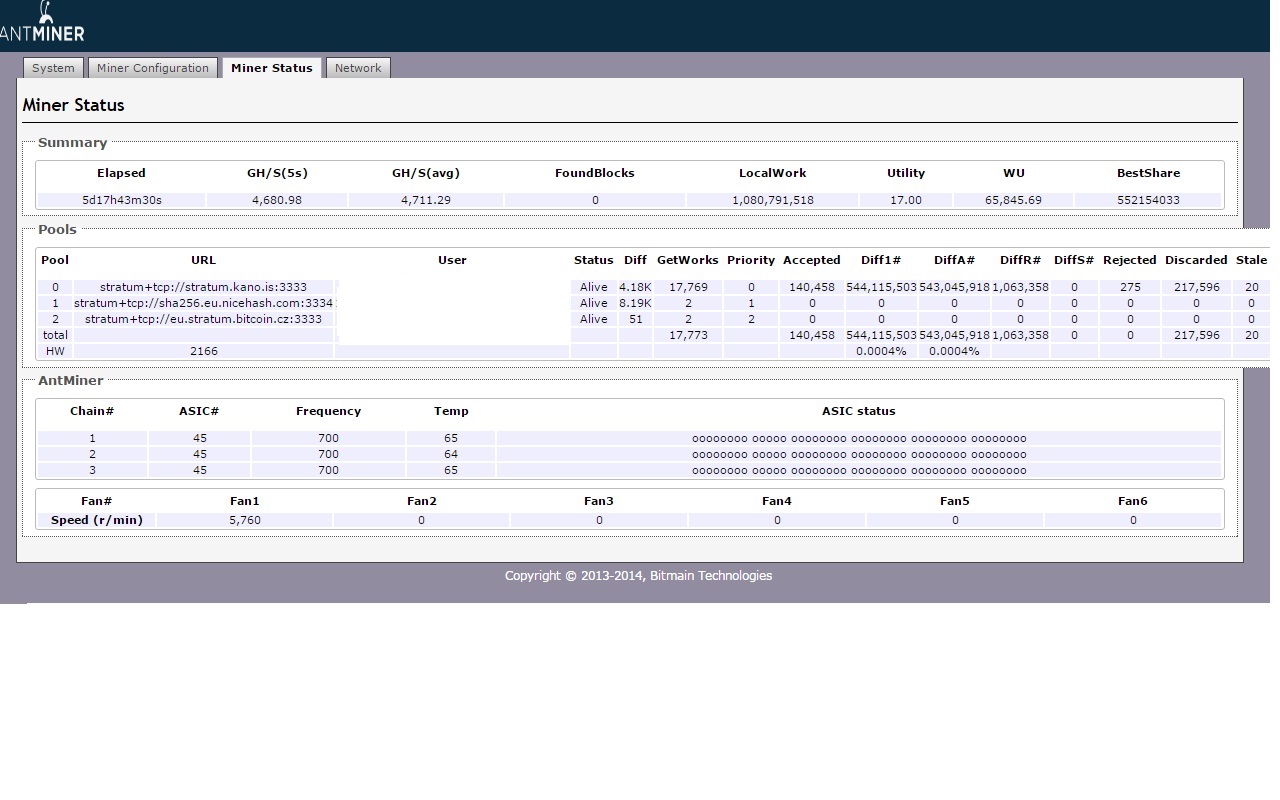Click the Frequency column header
Screen dimensions: 1280x800
pos(328,411)
